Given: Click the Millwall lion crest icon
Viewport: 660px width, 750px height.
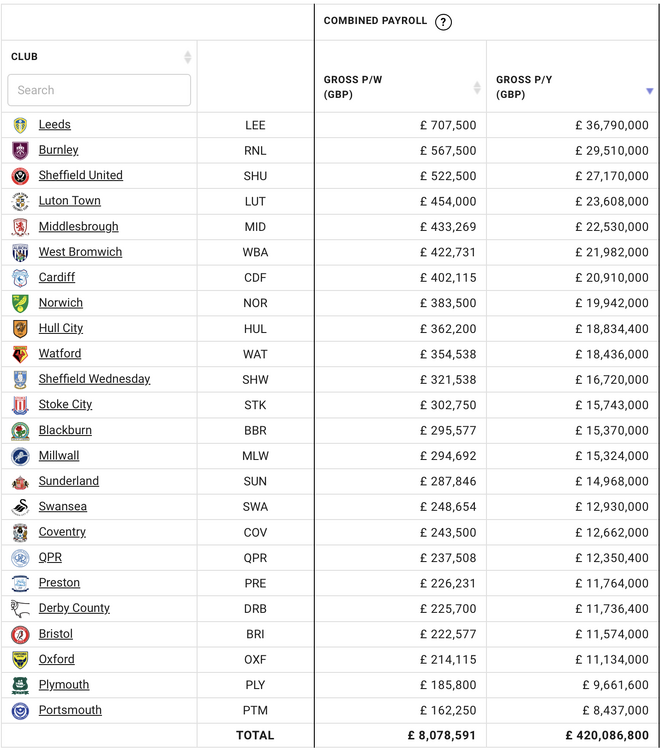Looking at the screenshot, I should click(20, 456).
